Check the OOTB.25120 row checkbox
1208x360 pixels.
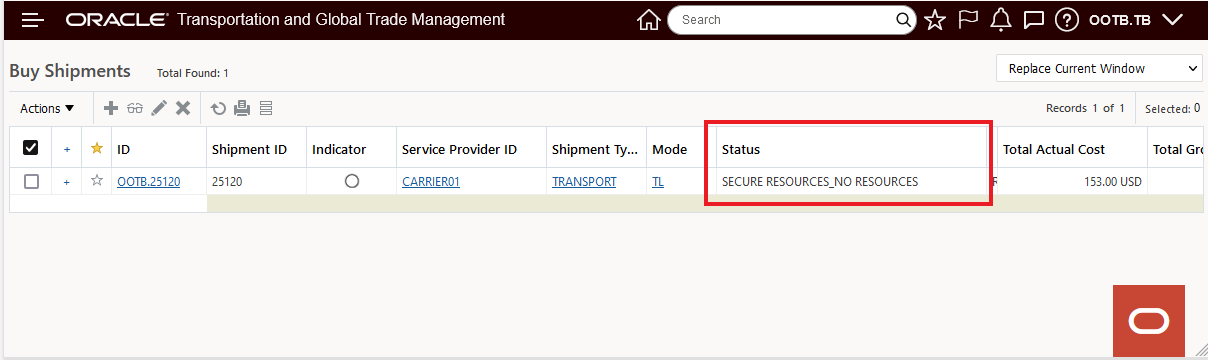[x=31, y=181]
